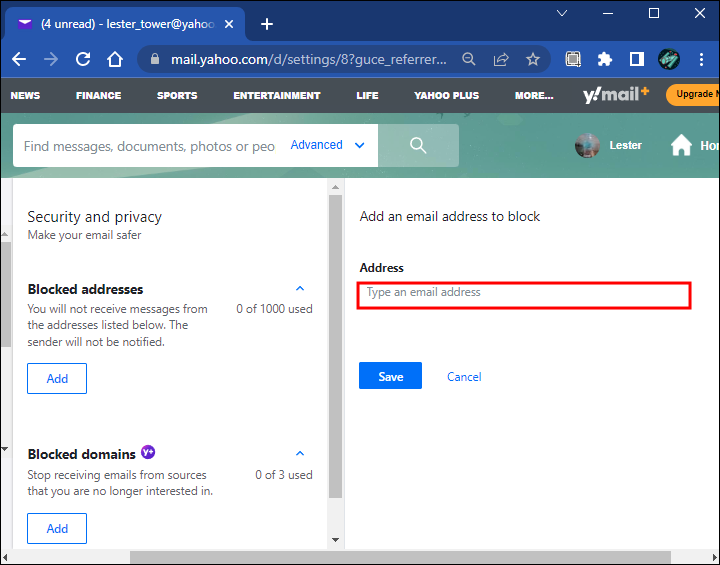Screen dimensions: 720x565
Task: Bookmark the page with the star icon
Action: click(533, 59)
